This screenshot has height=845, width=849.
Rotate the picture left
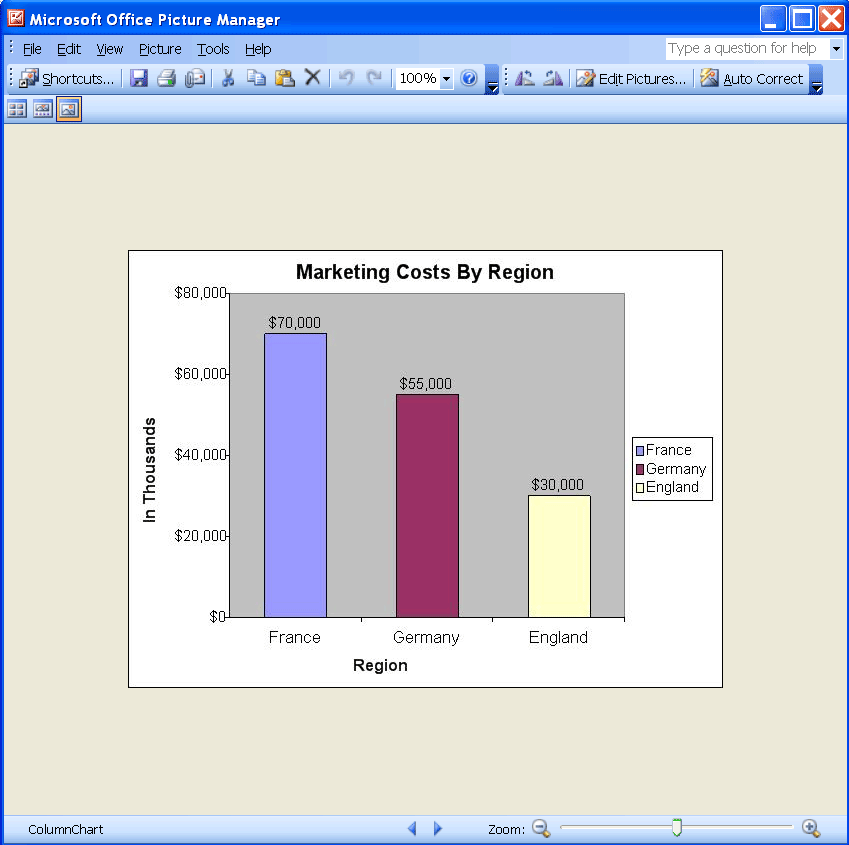[525, 78]
